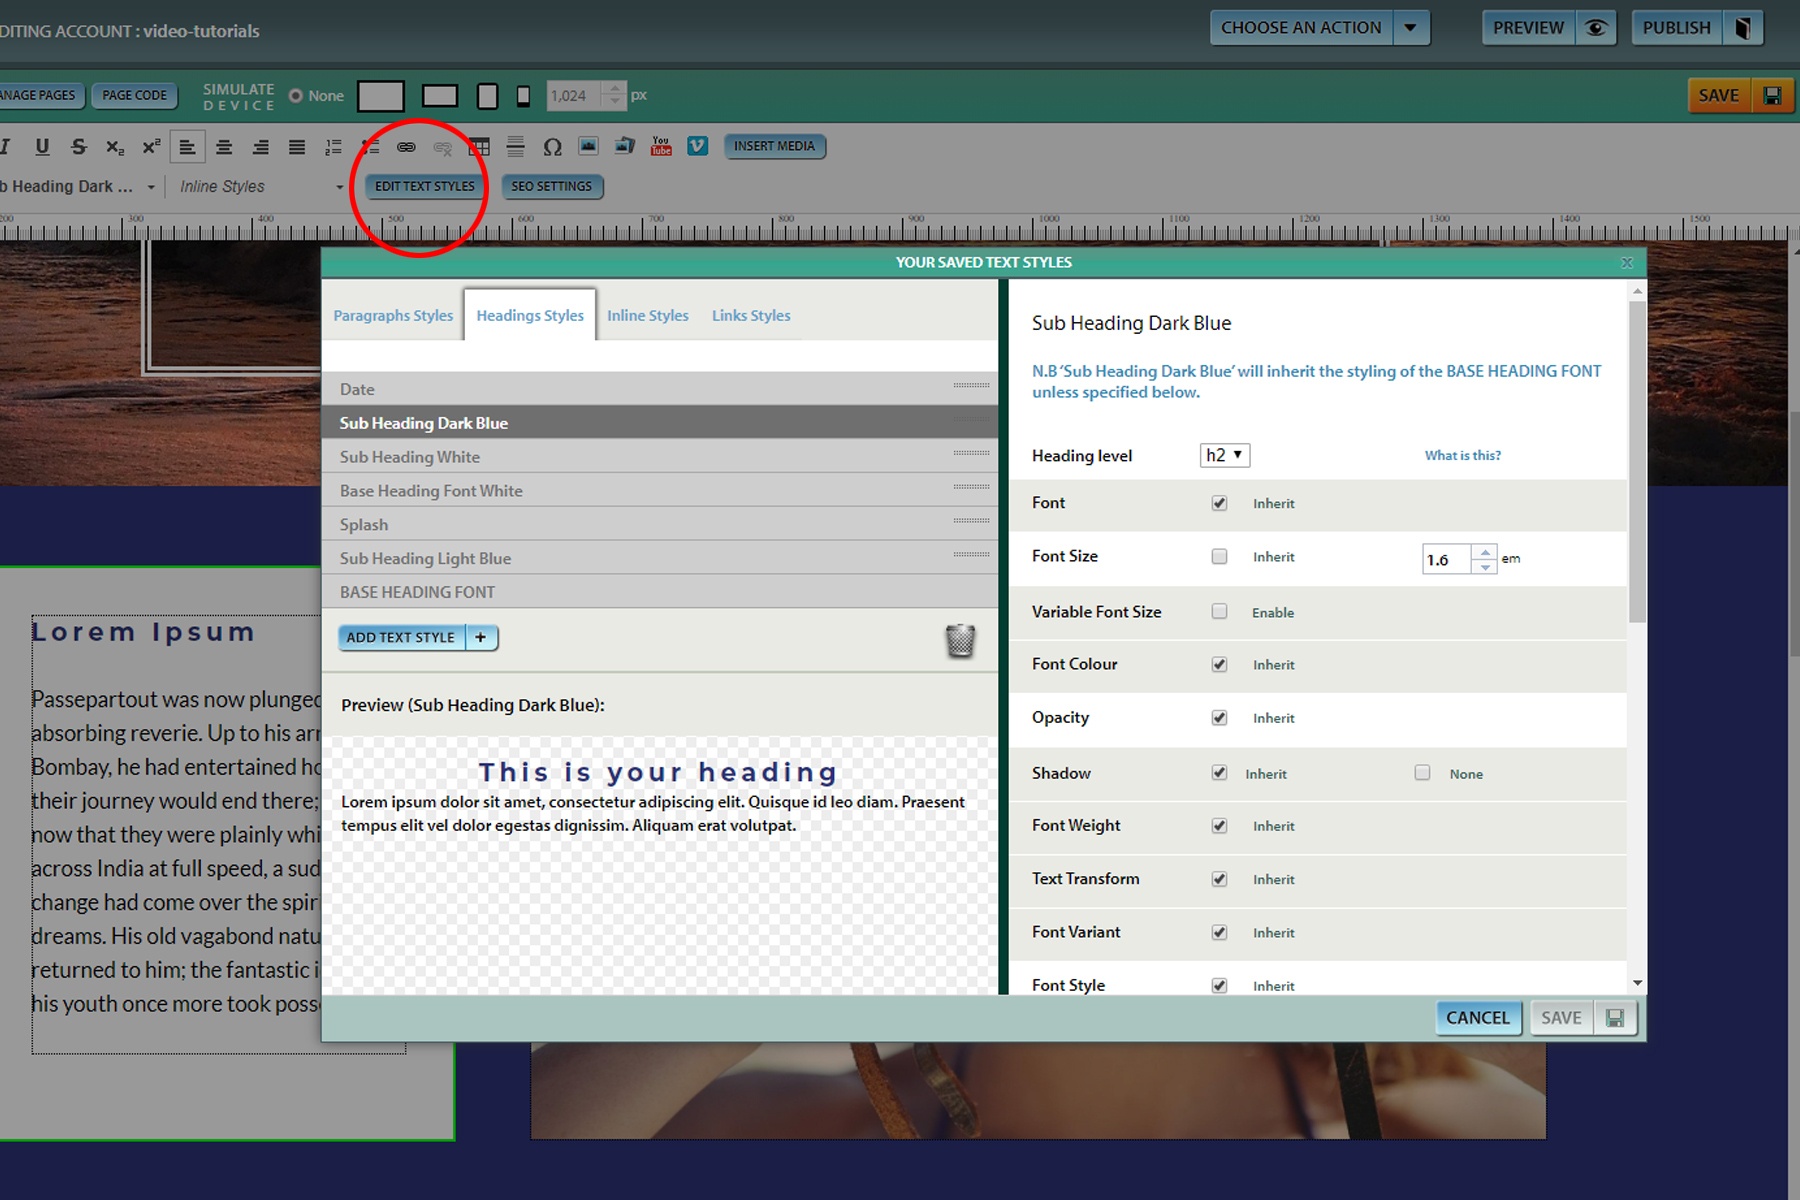This screenshot has width=1800, height=1200.
Task: Switch to Paragraphs Styles tab
Action: coord(393,315)
